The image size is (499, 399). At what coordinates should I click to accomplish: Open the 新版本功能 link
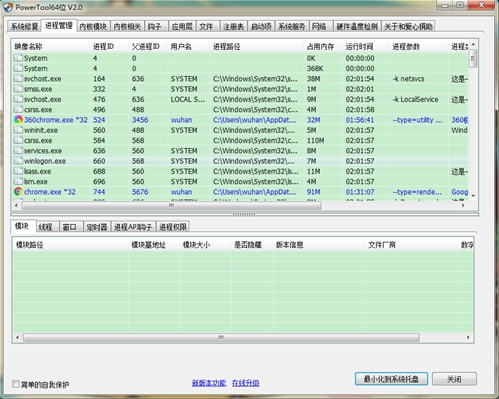coord(209,383)
